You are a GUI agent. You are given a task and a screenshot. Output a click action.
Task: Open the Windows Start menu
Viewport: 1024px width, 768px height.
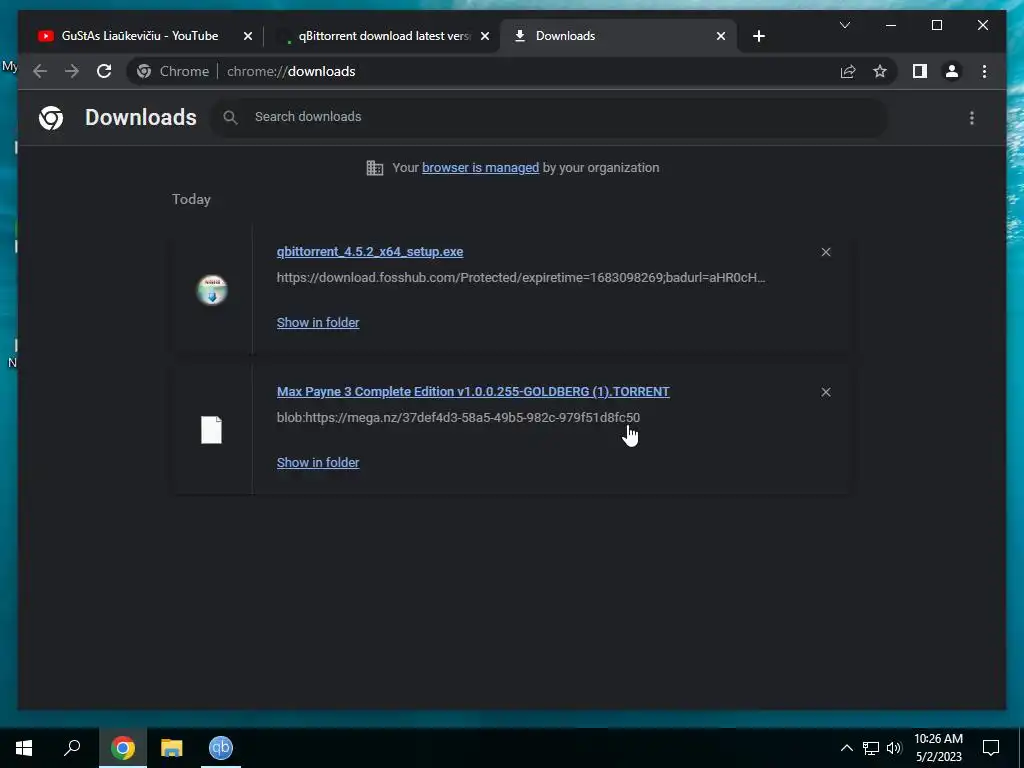pyautogui.click(x=24, y=748)
